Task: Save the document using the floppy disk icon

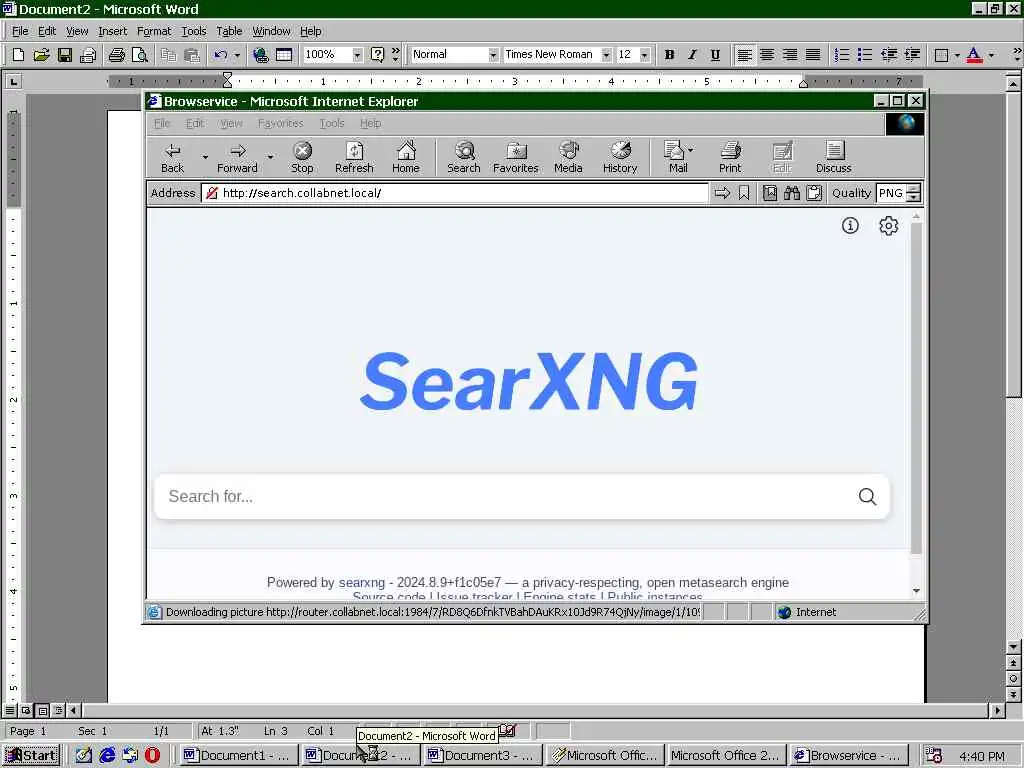Action: [x=65, y=55]
